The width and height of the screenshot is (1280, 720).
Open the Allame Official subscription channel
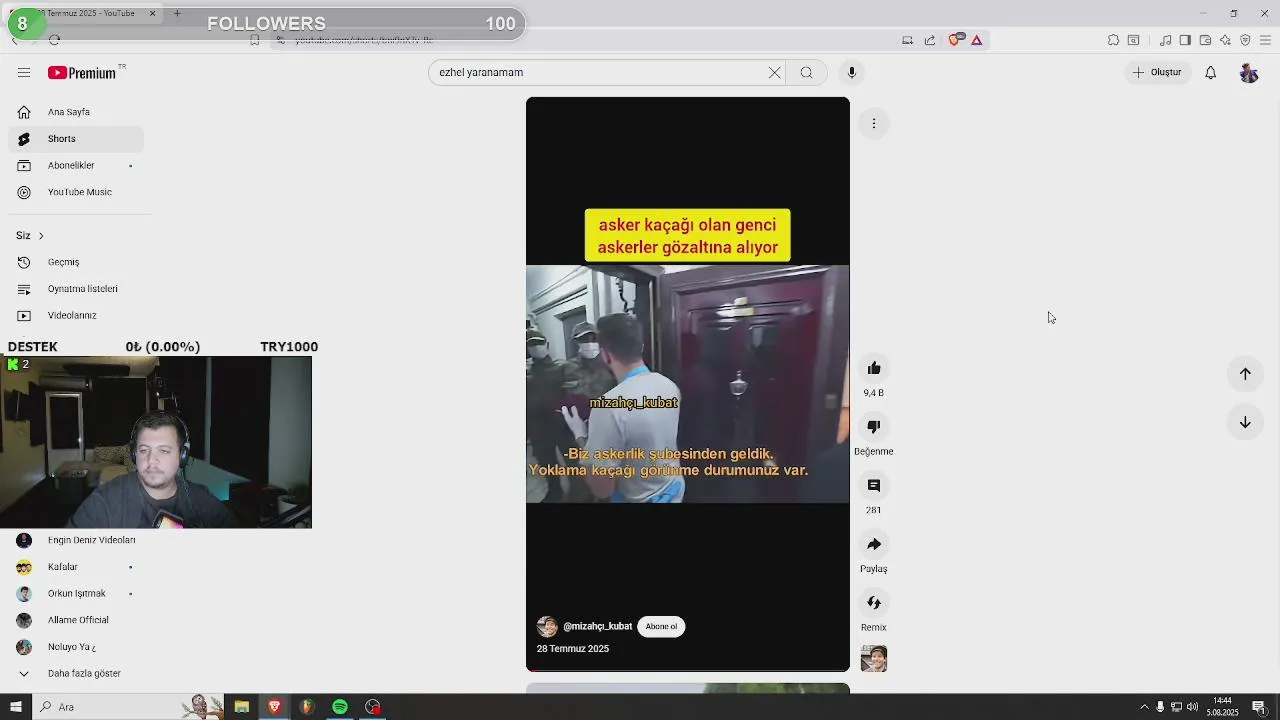(75, 620)
